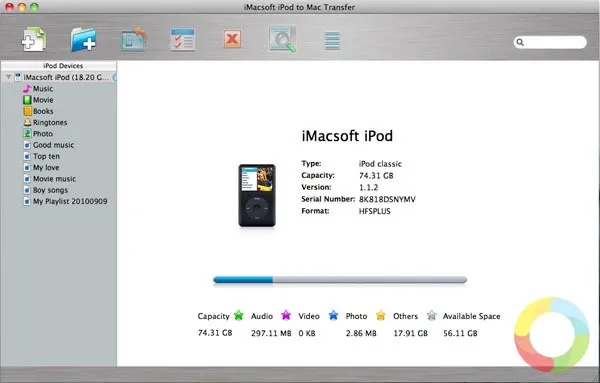Click the red X delete icon
The image size is (600, 383).
232,39
